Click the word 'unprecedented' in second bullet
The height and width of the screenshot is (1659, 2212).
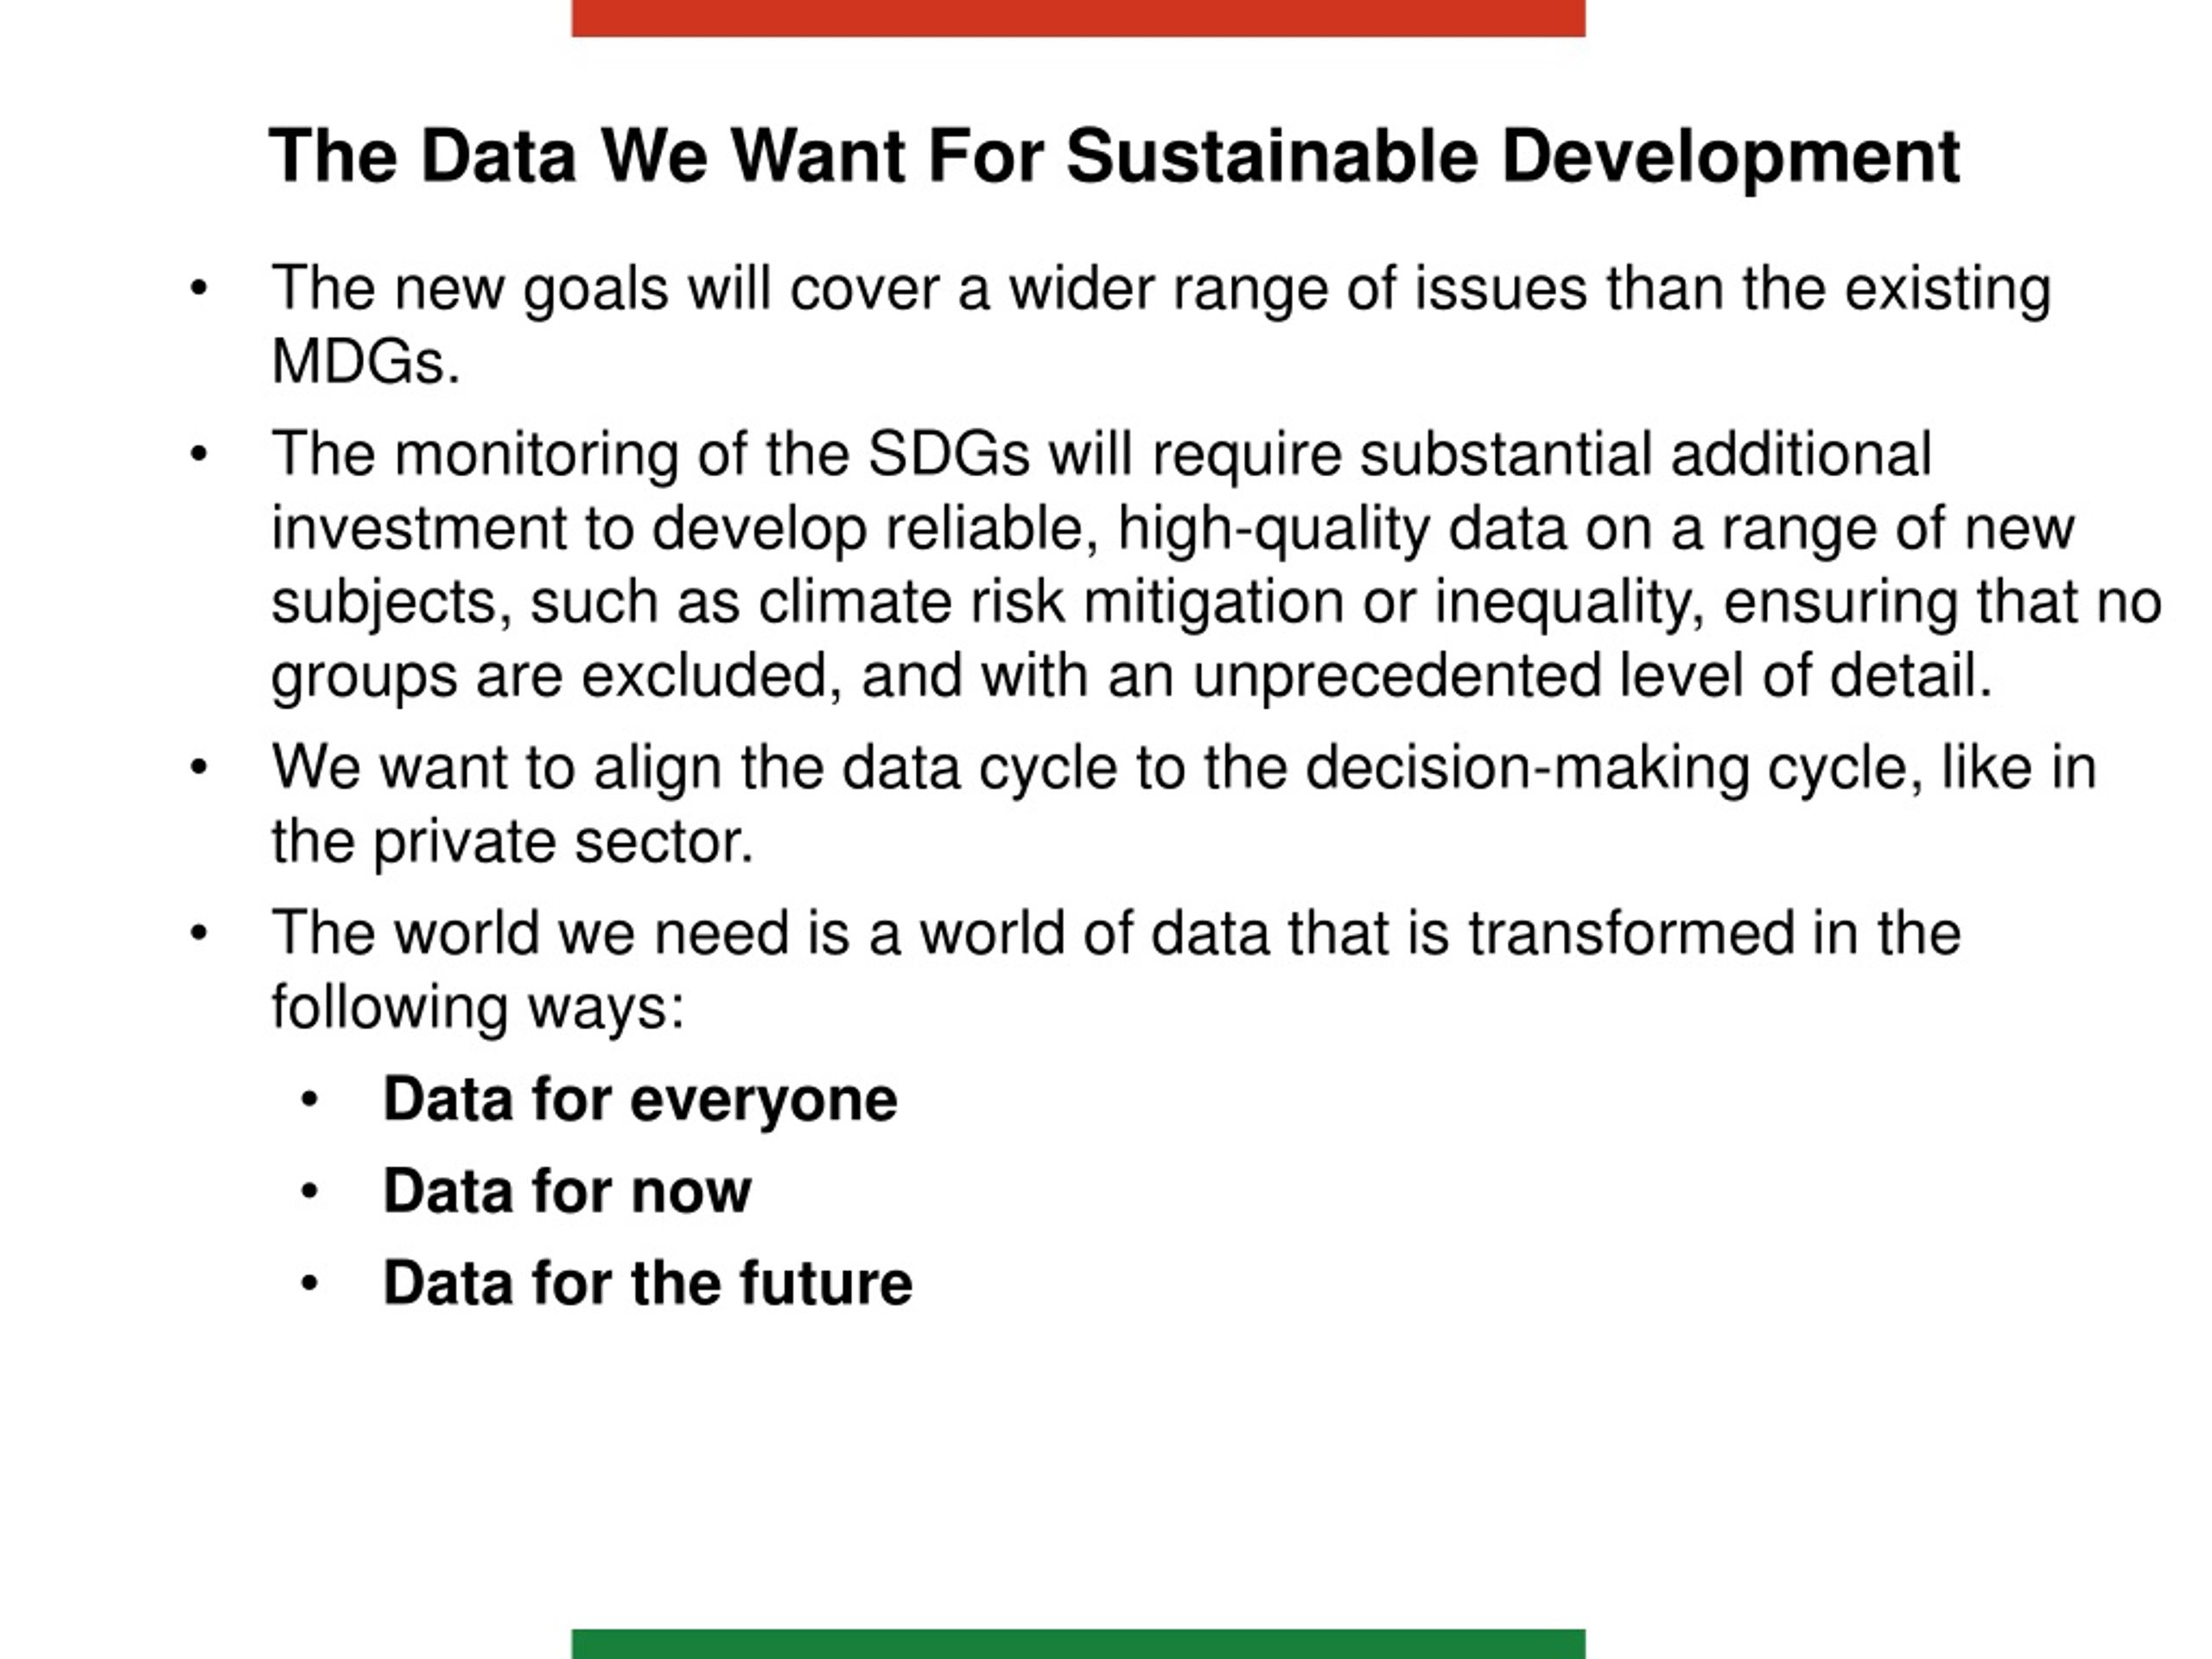(1397, 676)
